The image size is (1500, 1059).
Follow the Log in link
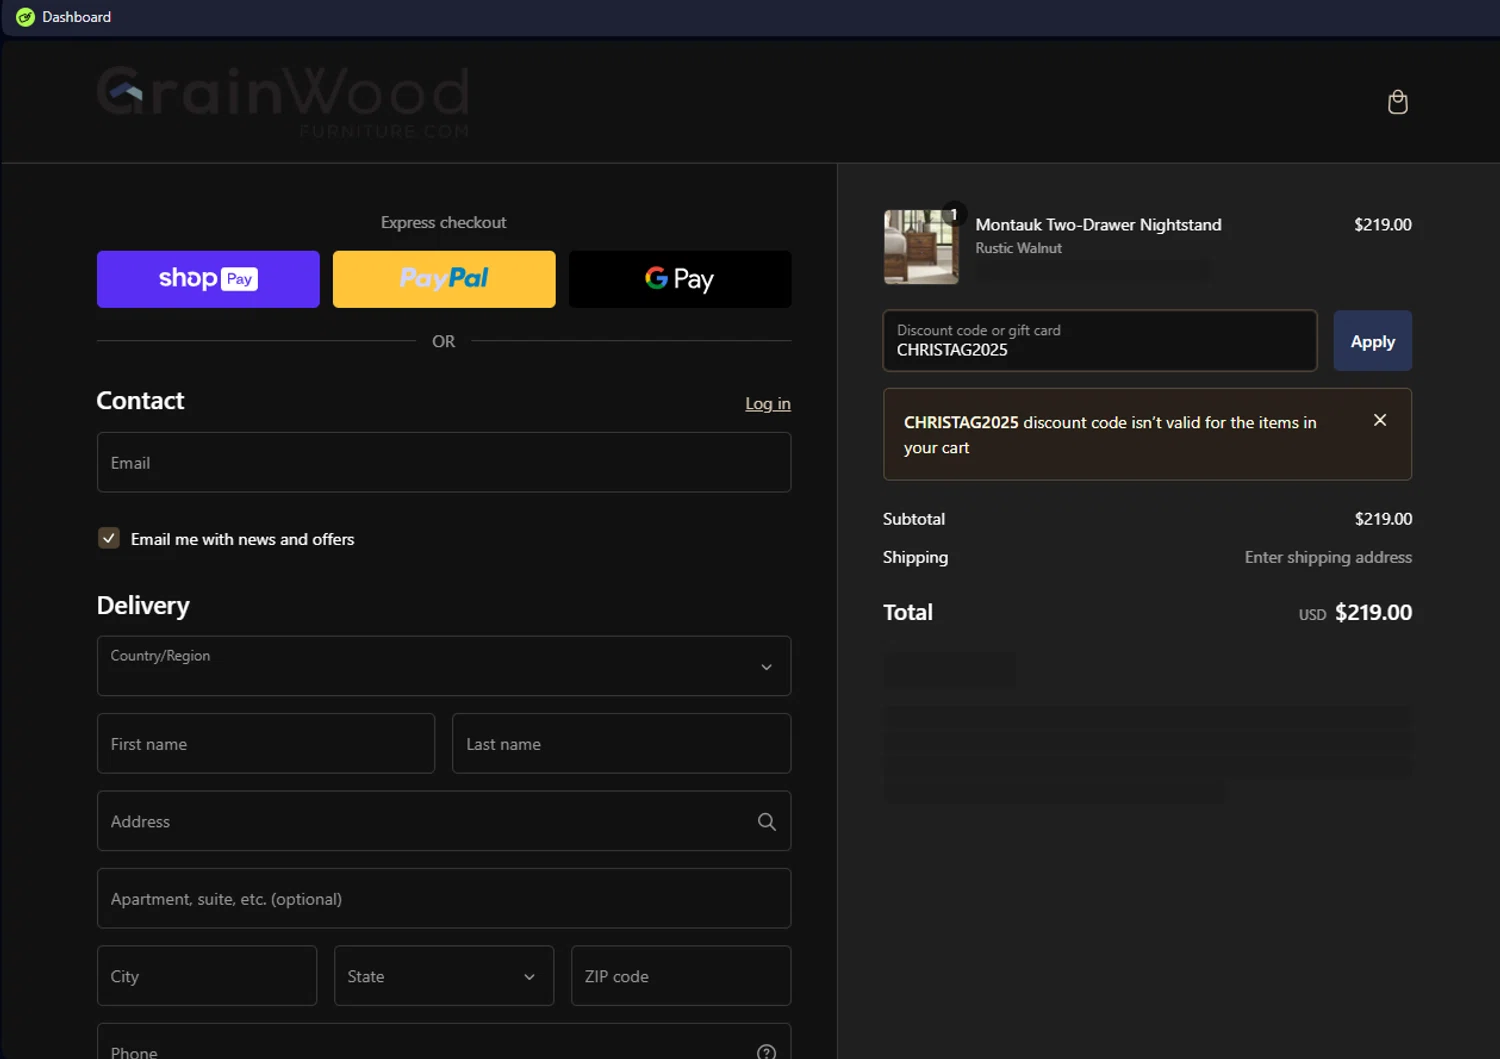tap(768, 404)
